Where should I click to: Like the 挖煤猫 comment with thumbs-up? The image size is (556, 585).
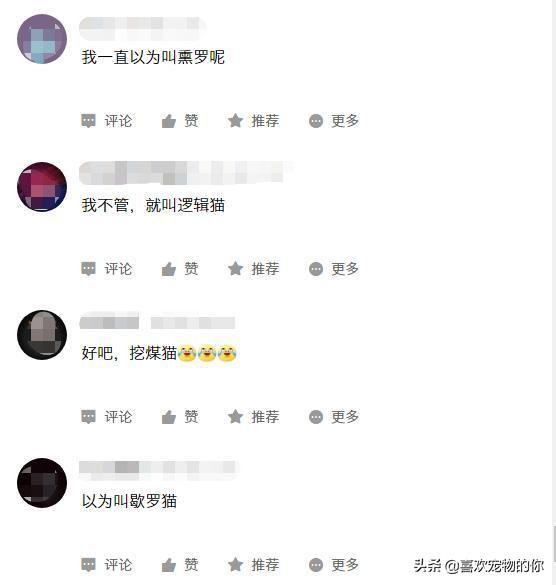(x=169, y=417)
